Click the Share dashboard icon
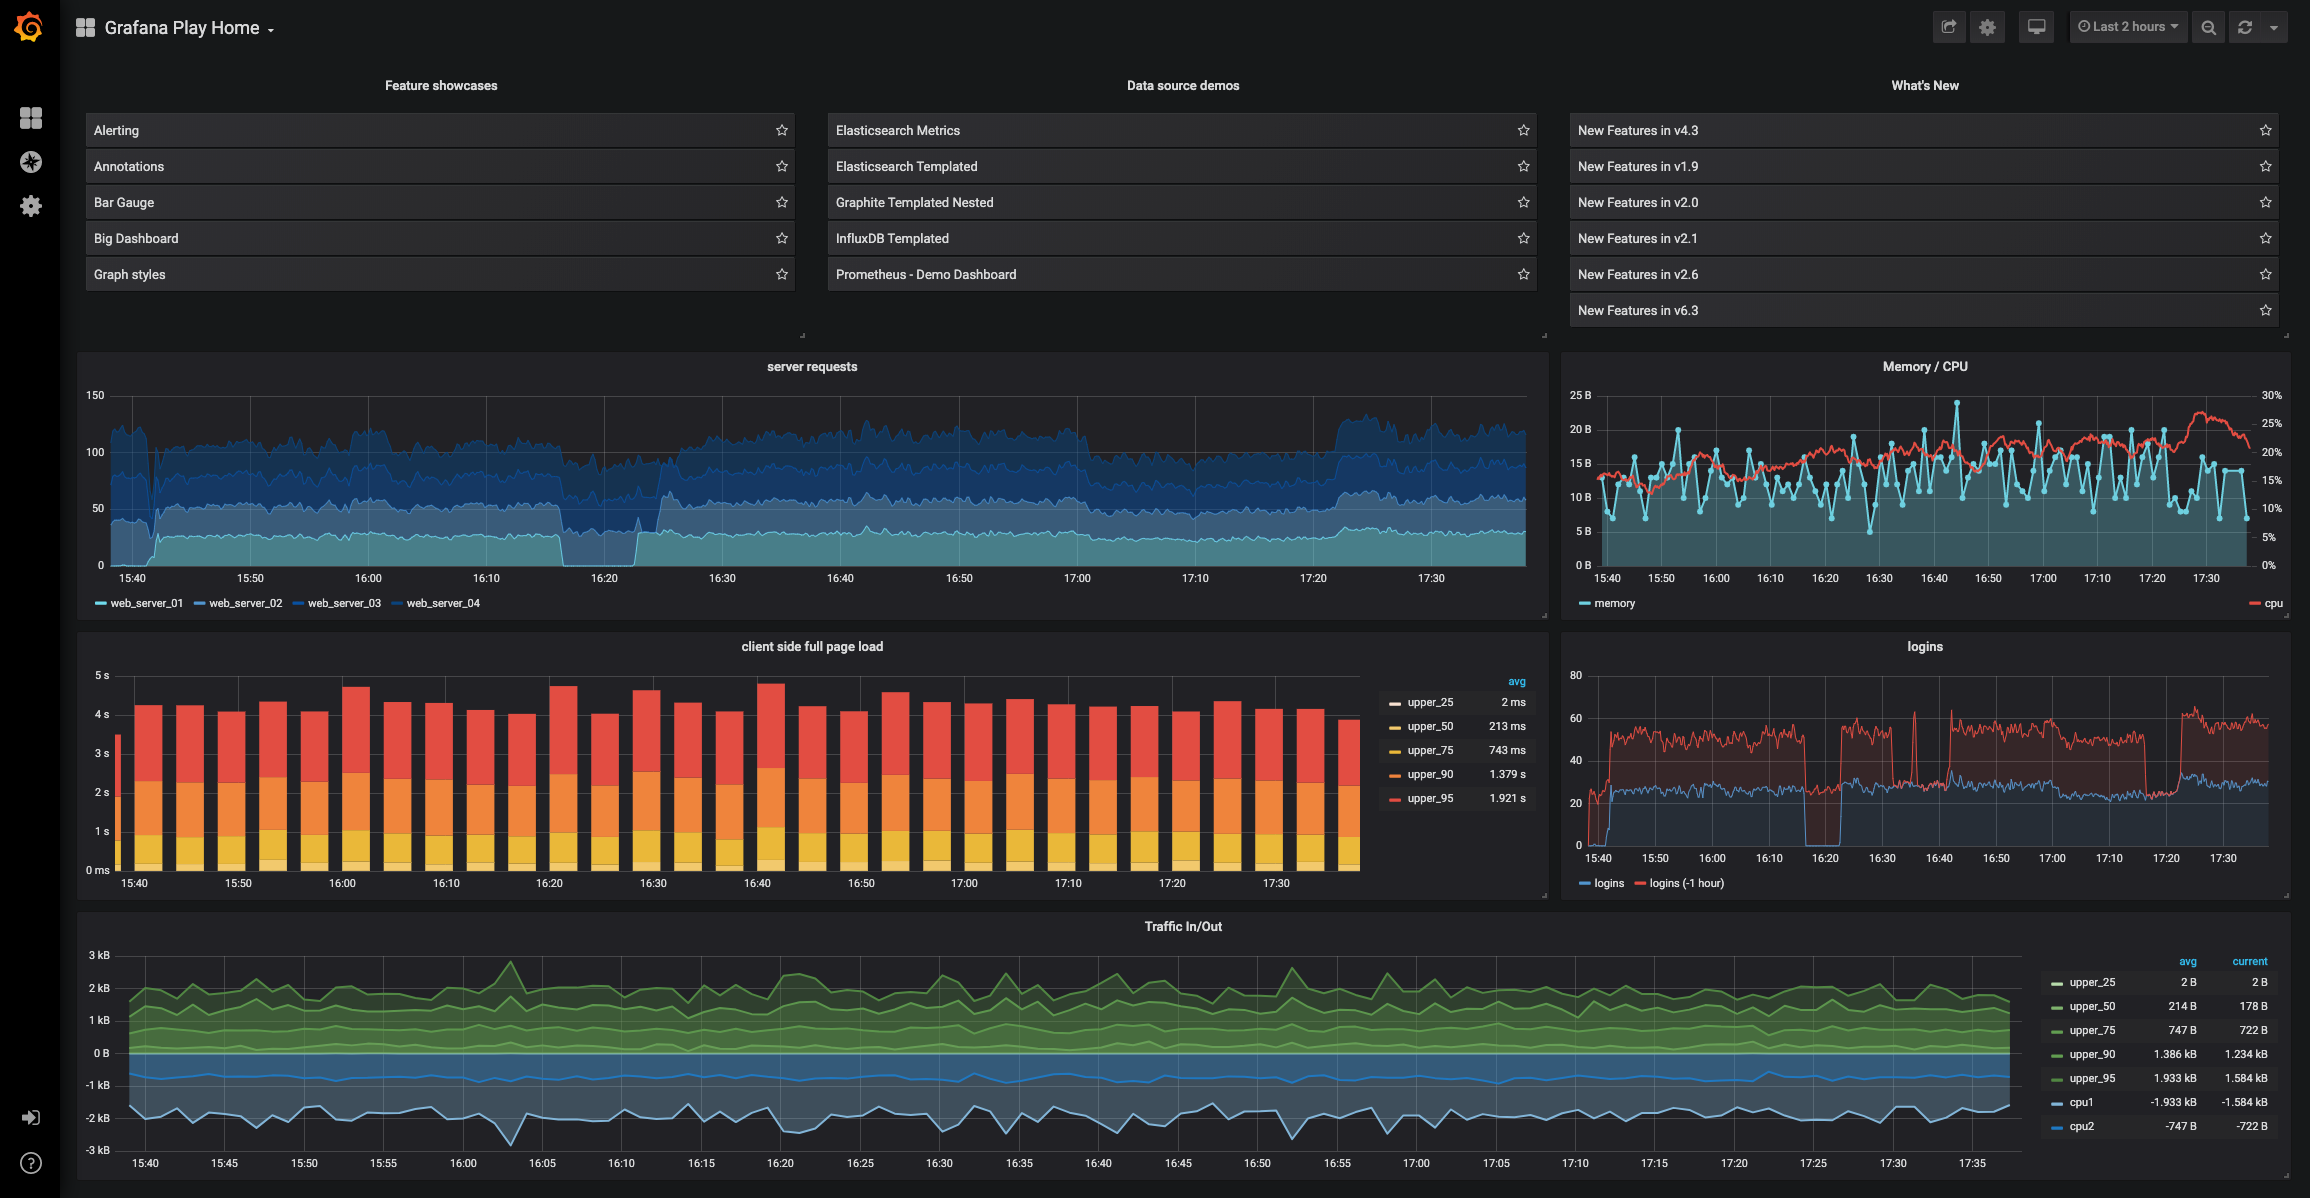 pyautogui.click(x=1948, y=27)
